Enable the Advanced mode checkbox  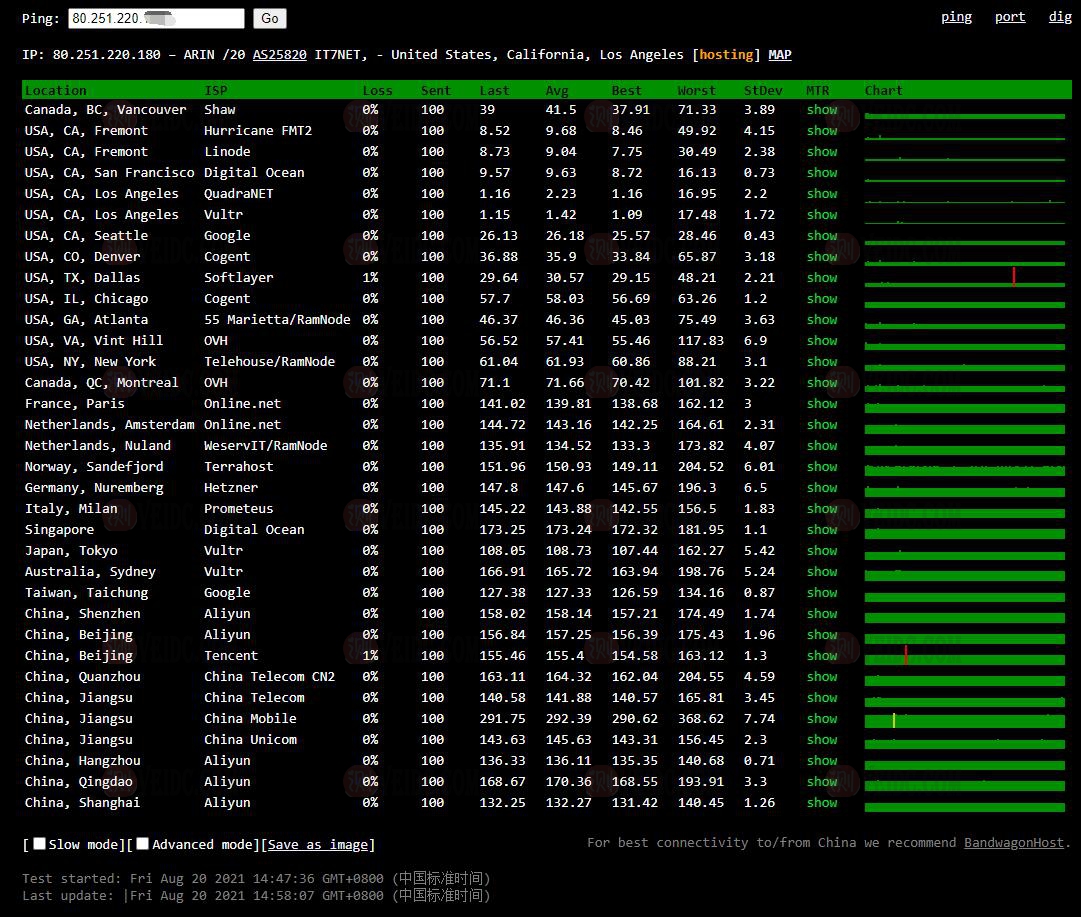click(143, 844)
